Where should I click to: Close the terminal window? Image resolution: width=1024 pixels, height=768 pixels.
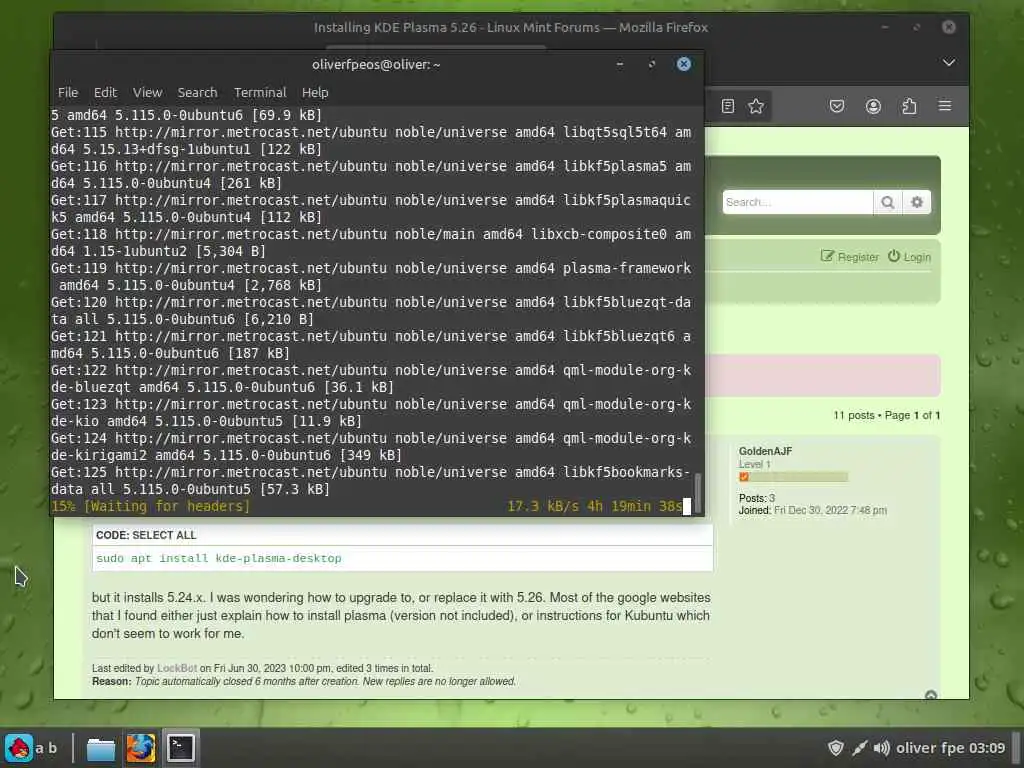[684, 64]
